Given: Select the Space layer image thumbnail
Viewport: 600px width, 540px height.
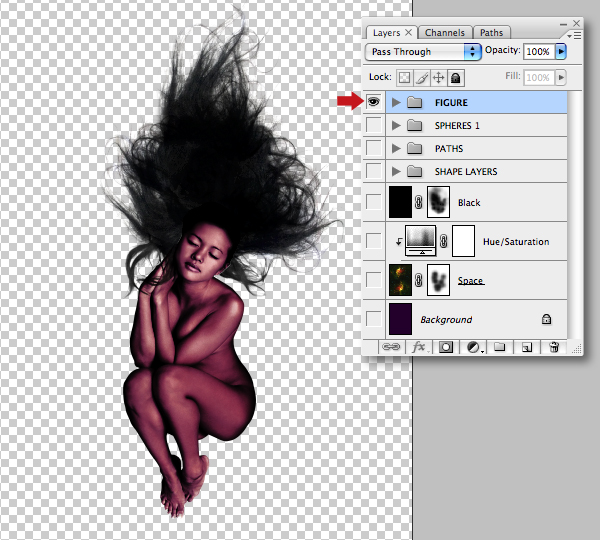Looking at the screenshot, I should point(400,280).
